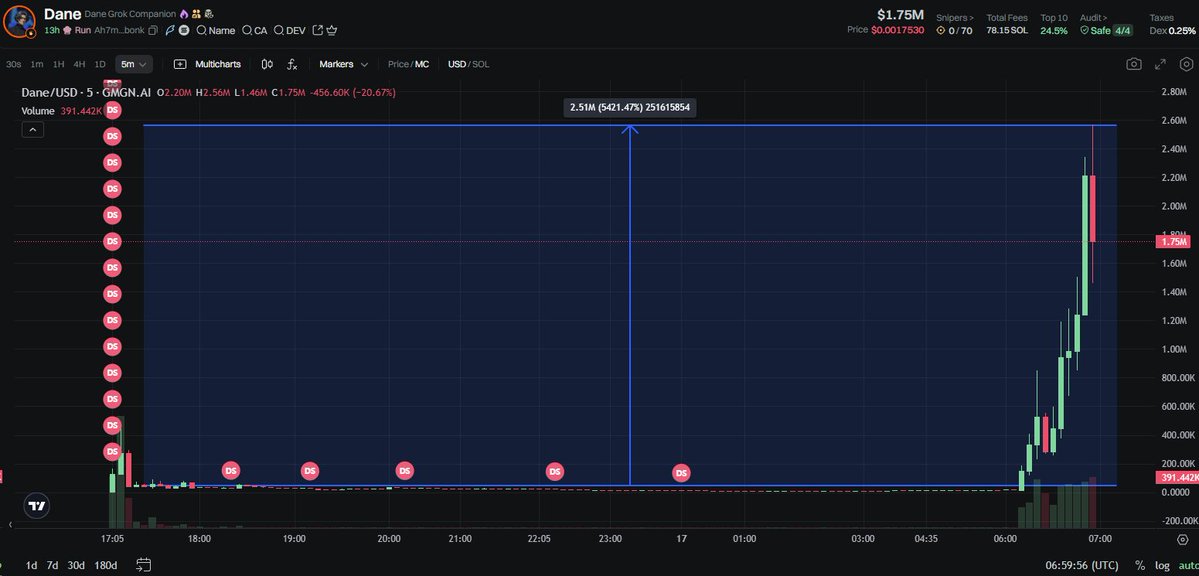Screen dimensions: 1199x576
Task: Open the indicators fx menu
Action: 292,64
